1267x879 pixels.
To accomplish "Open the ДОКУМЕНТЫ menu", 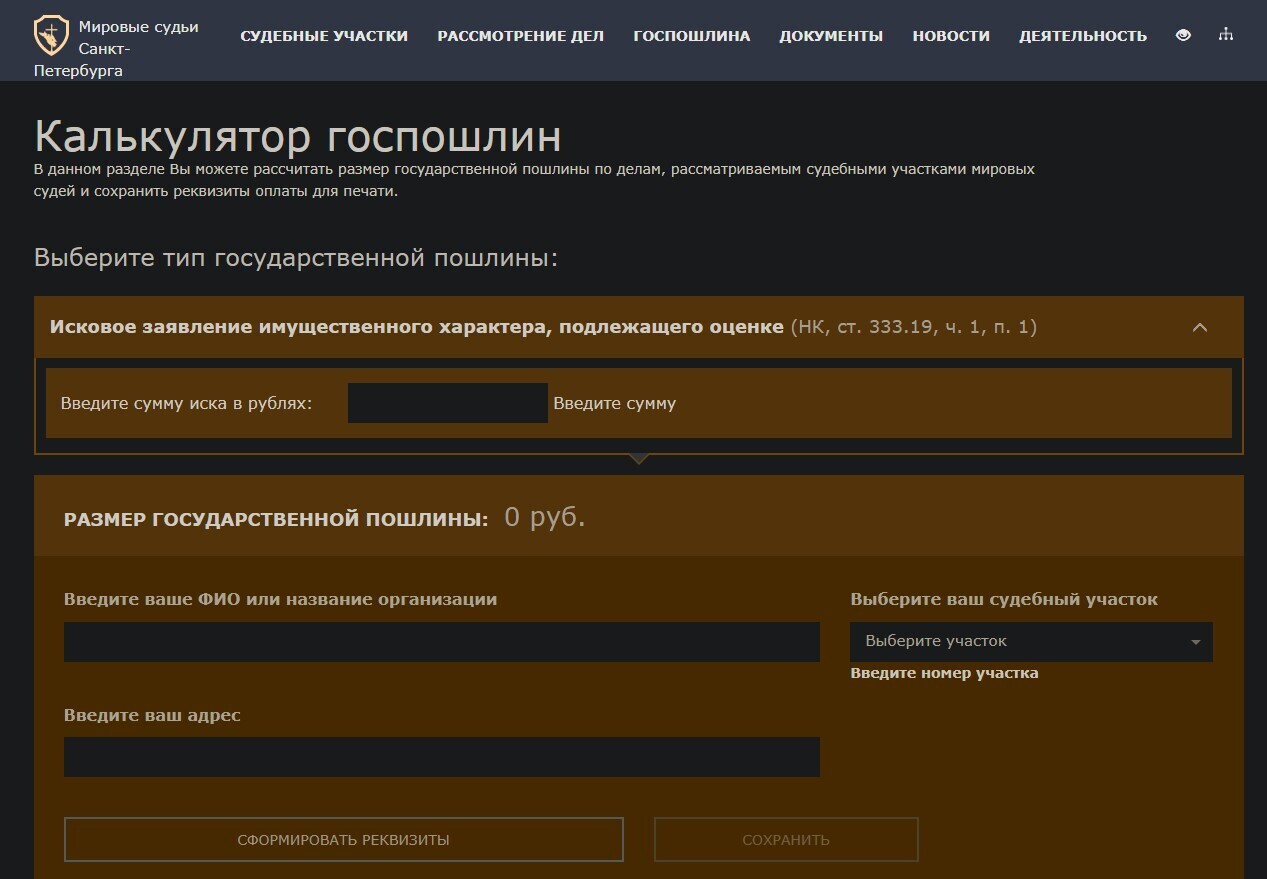I will point(831,36).
